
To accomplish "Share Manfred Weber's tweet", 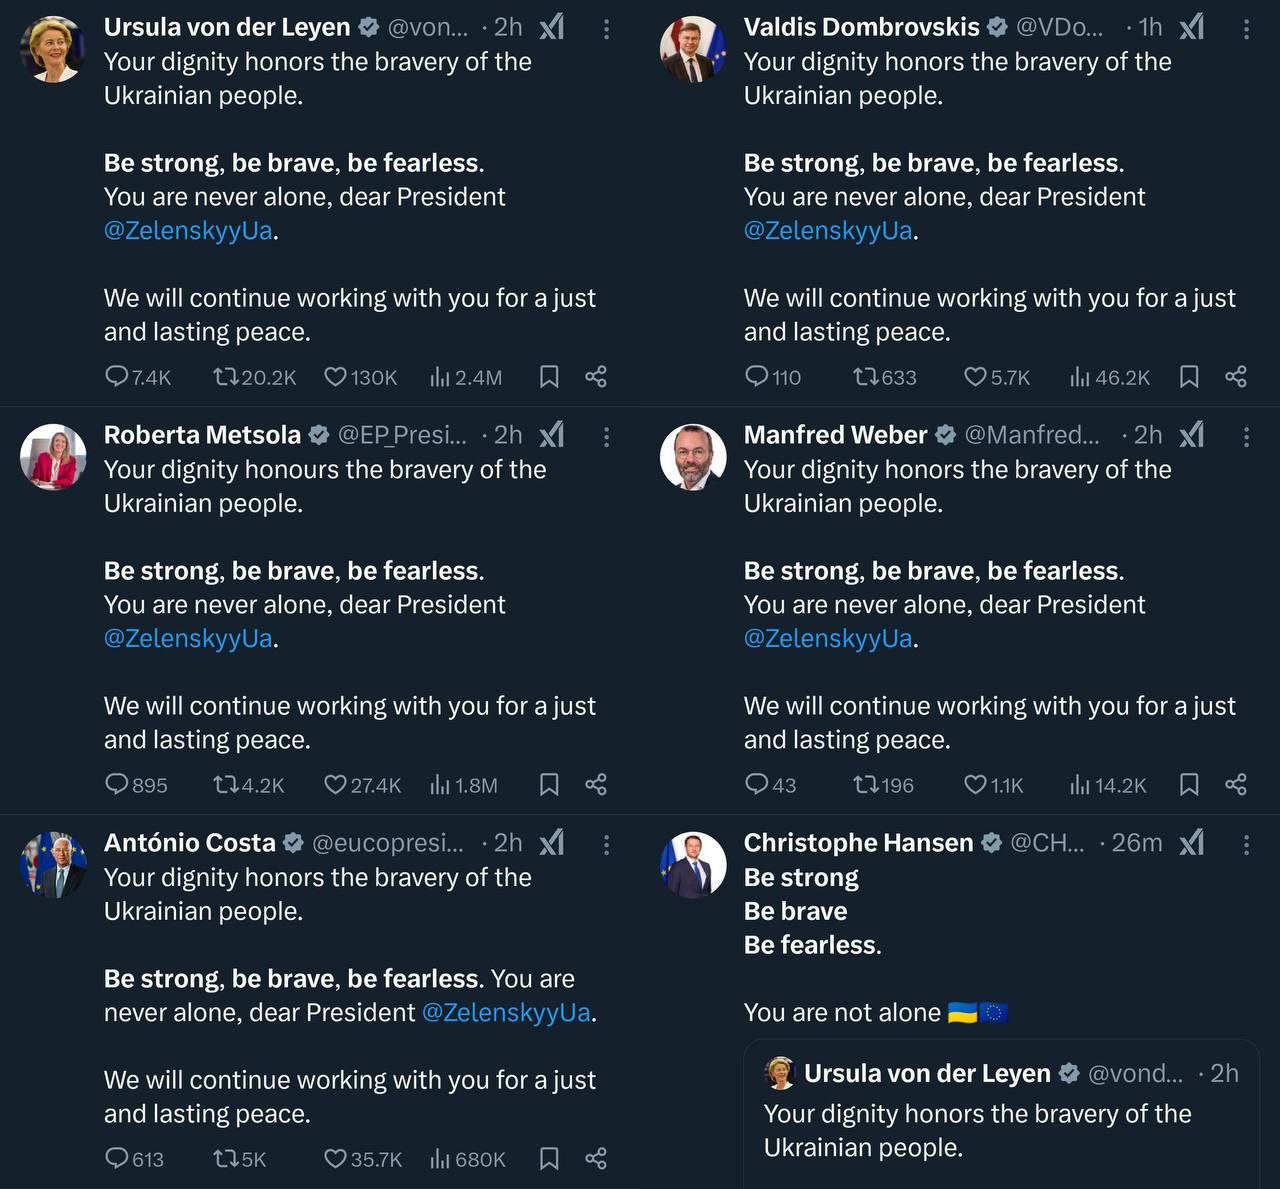I will point(1236,785).
